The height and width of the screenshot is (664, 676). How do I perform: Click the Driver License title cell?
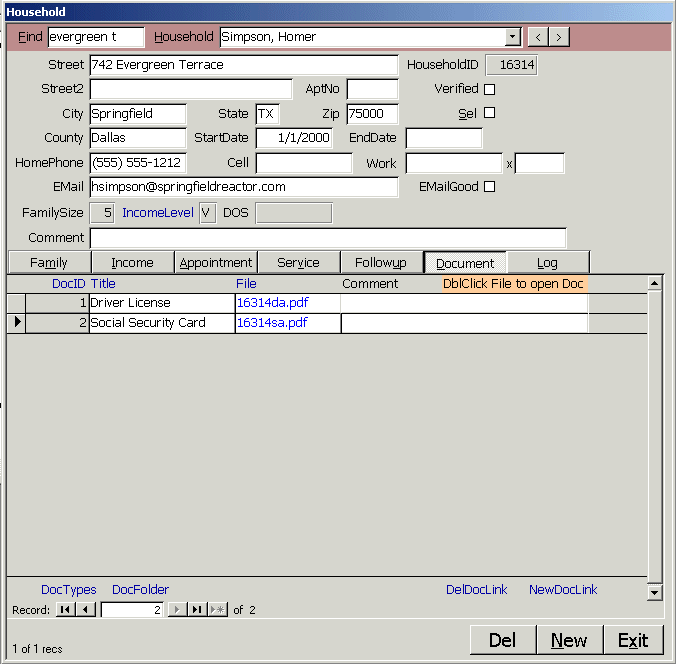(x=162, y=303)
